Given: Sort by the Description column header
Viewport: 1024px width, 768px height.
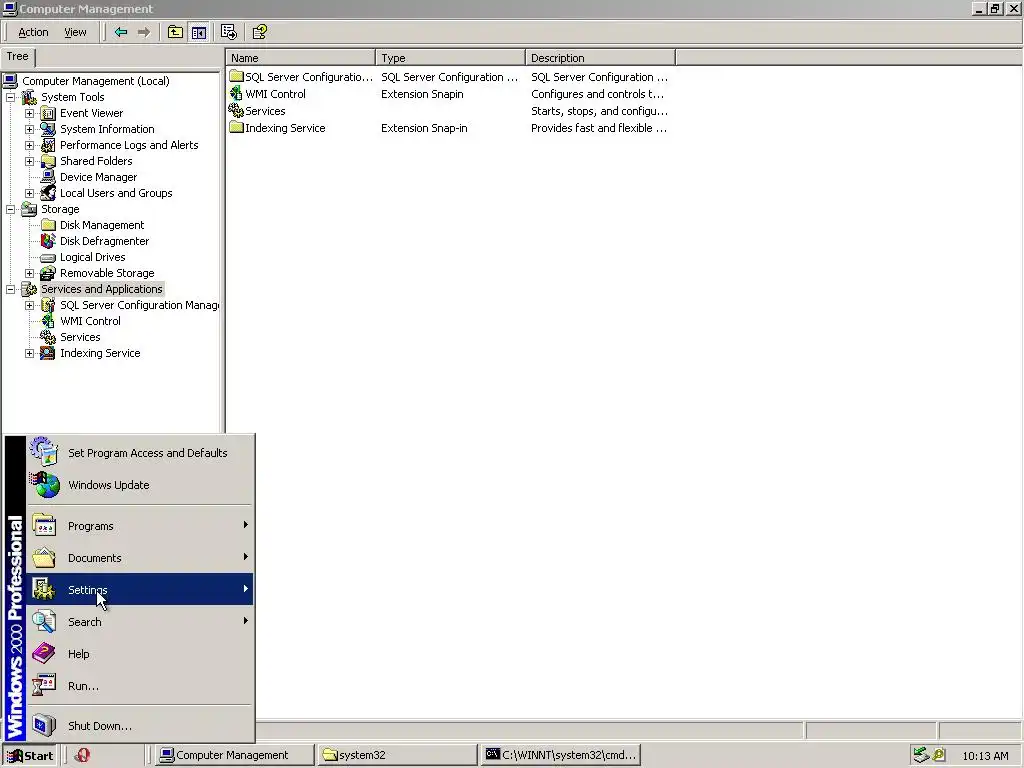Looking at the screenshot, I should point(601,57).
